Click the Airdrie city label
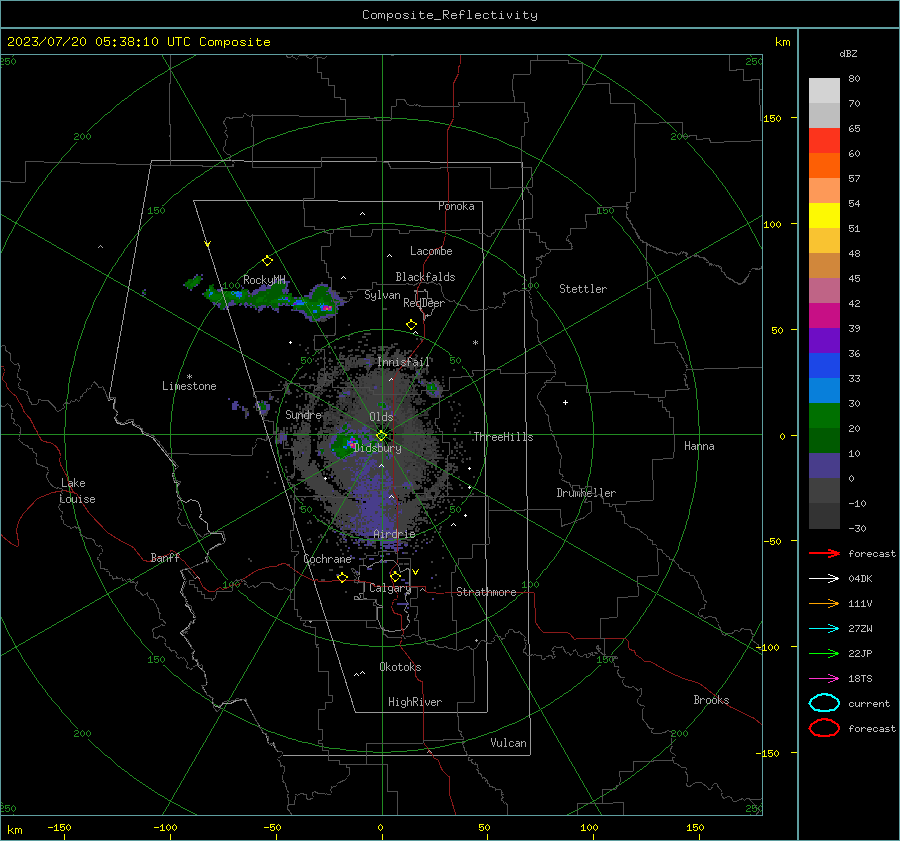Screen dimensions: 900x841 394,534
